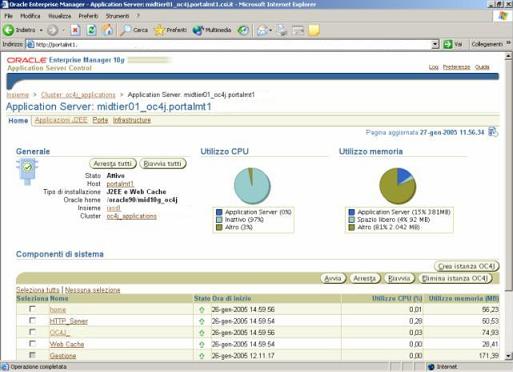The width and height of the screenshot is (513, 372).
Task: Open the ? help menu
Action: click(138, 16)
